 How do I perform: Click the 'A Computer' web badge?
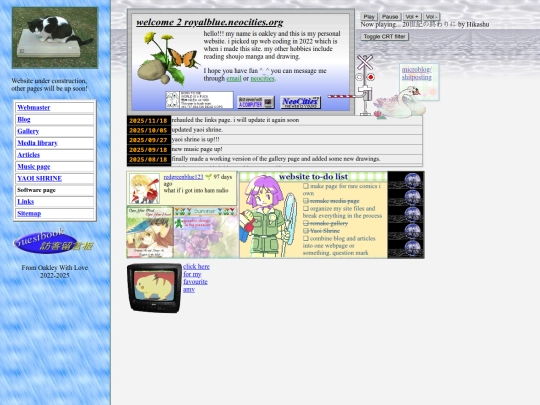(x=256, y=102)
